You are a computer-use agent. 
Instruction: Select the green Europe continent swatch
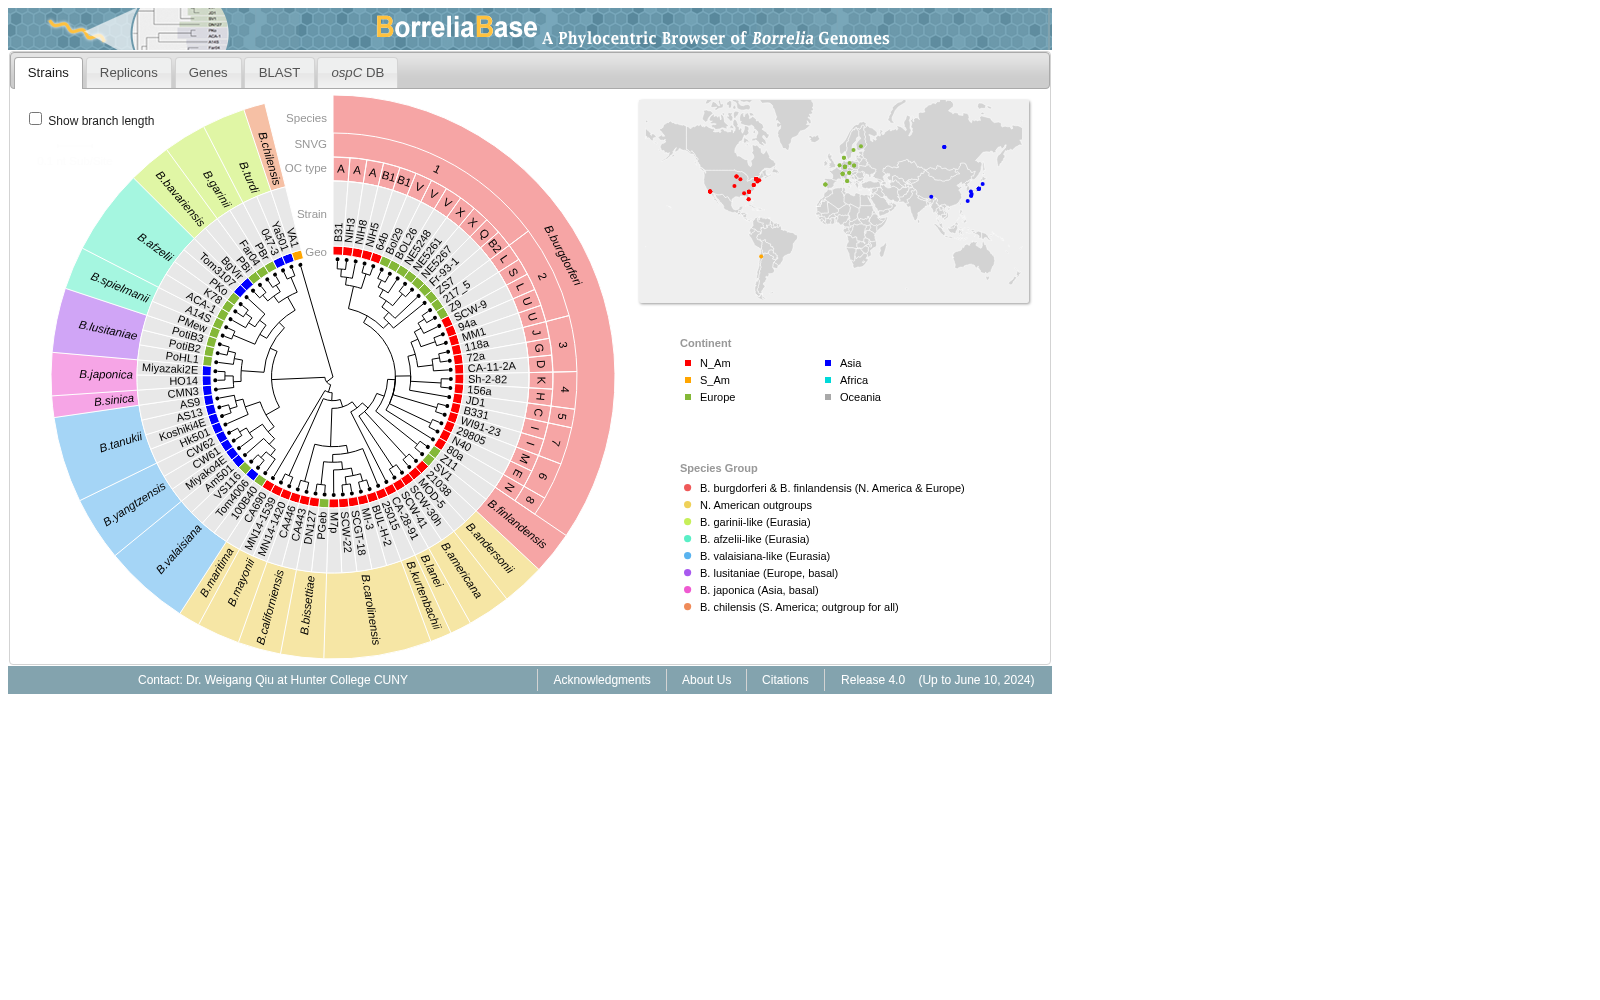pyautogui.click(x=688, y=397)
